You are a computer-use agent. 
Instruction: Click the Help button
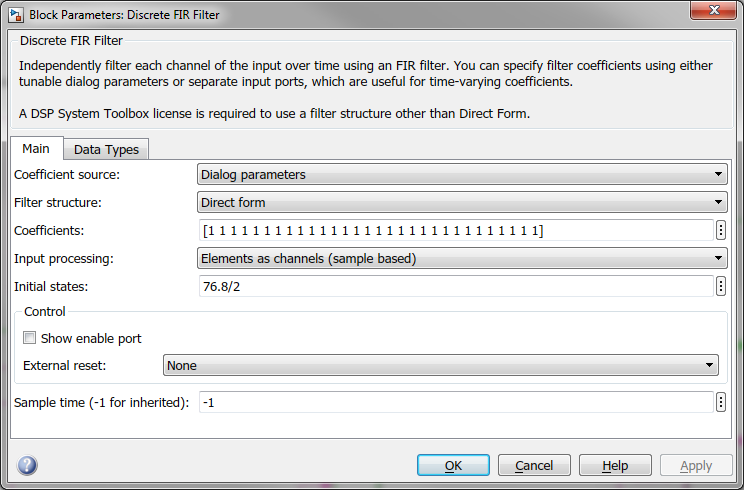click(615, 465)
